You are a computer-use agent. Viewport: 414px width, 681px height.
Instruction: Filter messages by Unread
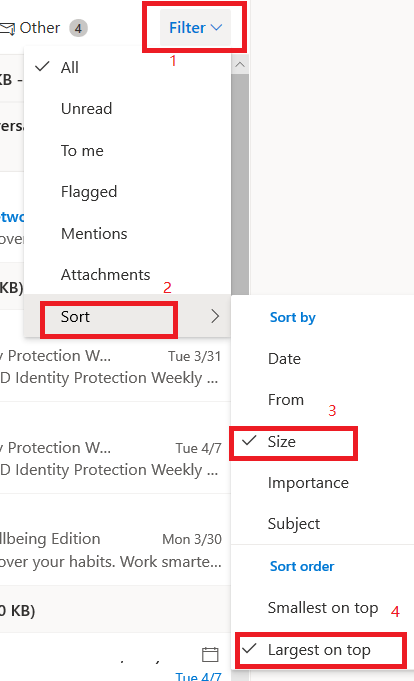click(x=127, y=109)
